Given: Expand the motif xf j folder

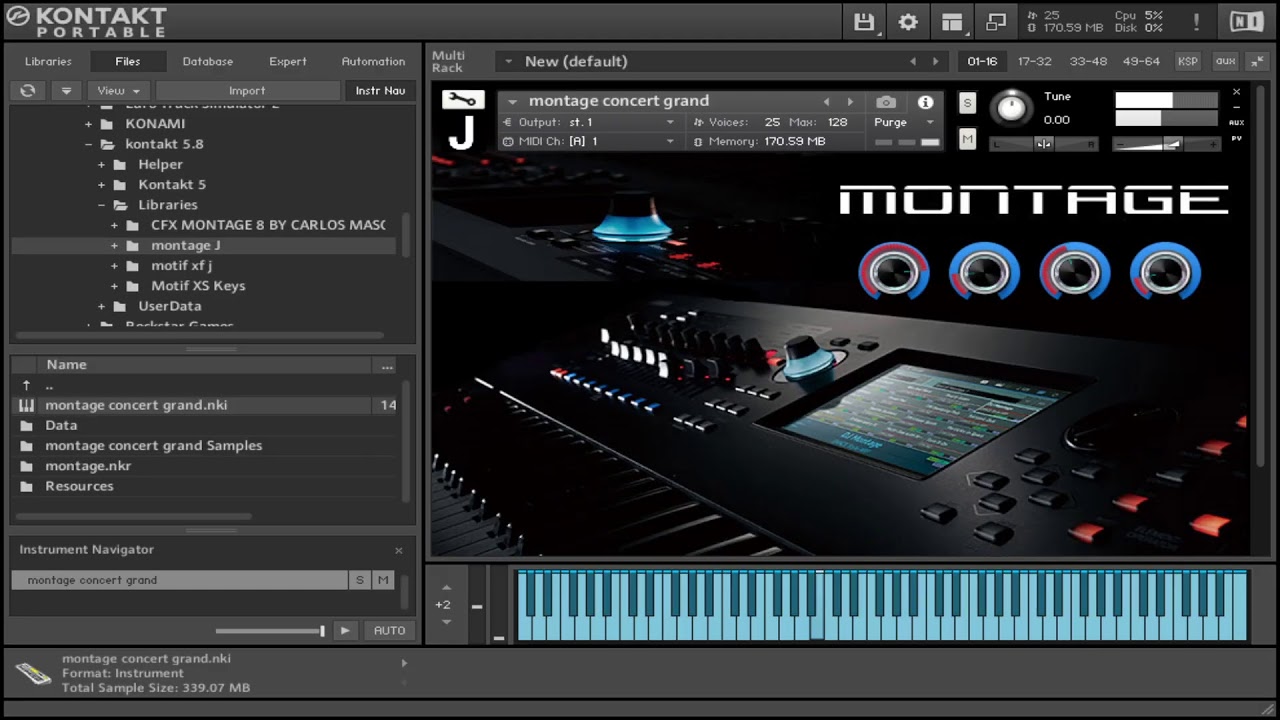Looking at the screenshot, I should [x=114, y=265].
